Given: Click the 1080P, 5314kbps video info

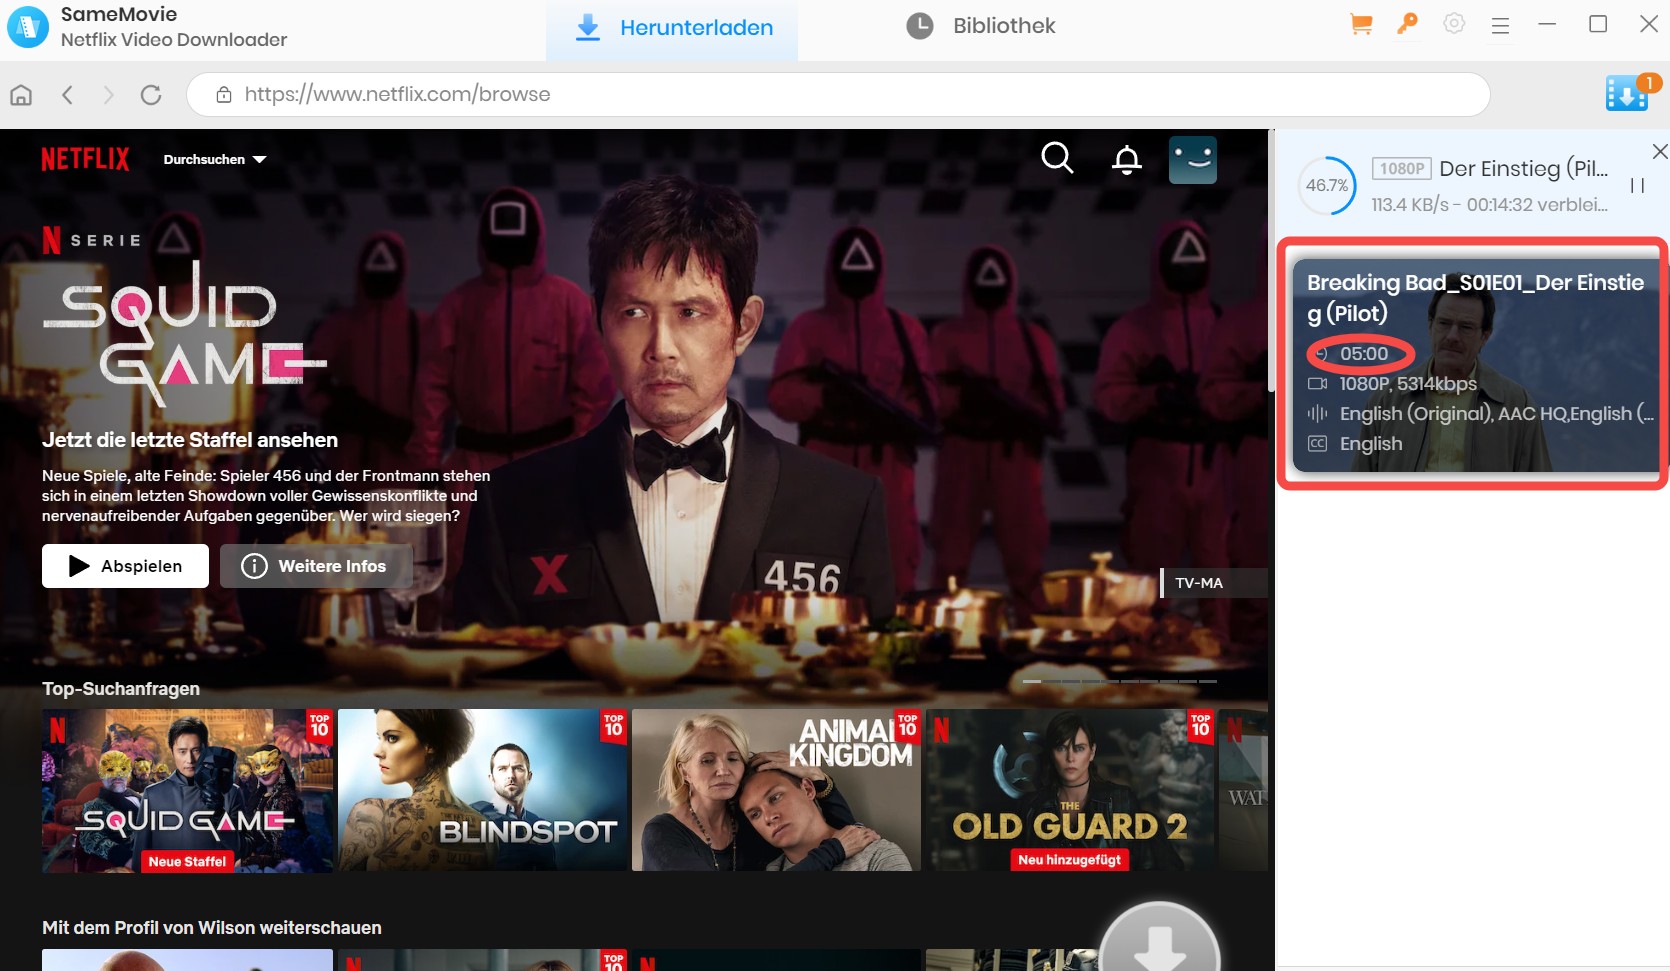Looking at the screenshot, I should coord(1408,384).
